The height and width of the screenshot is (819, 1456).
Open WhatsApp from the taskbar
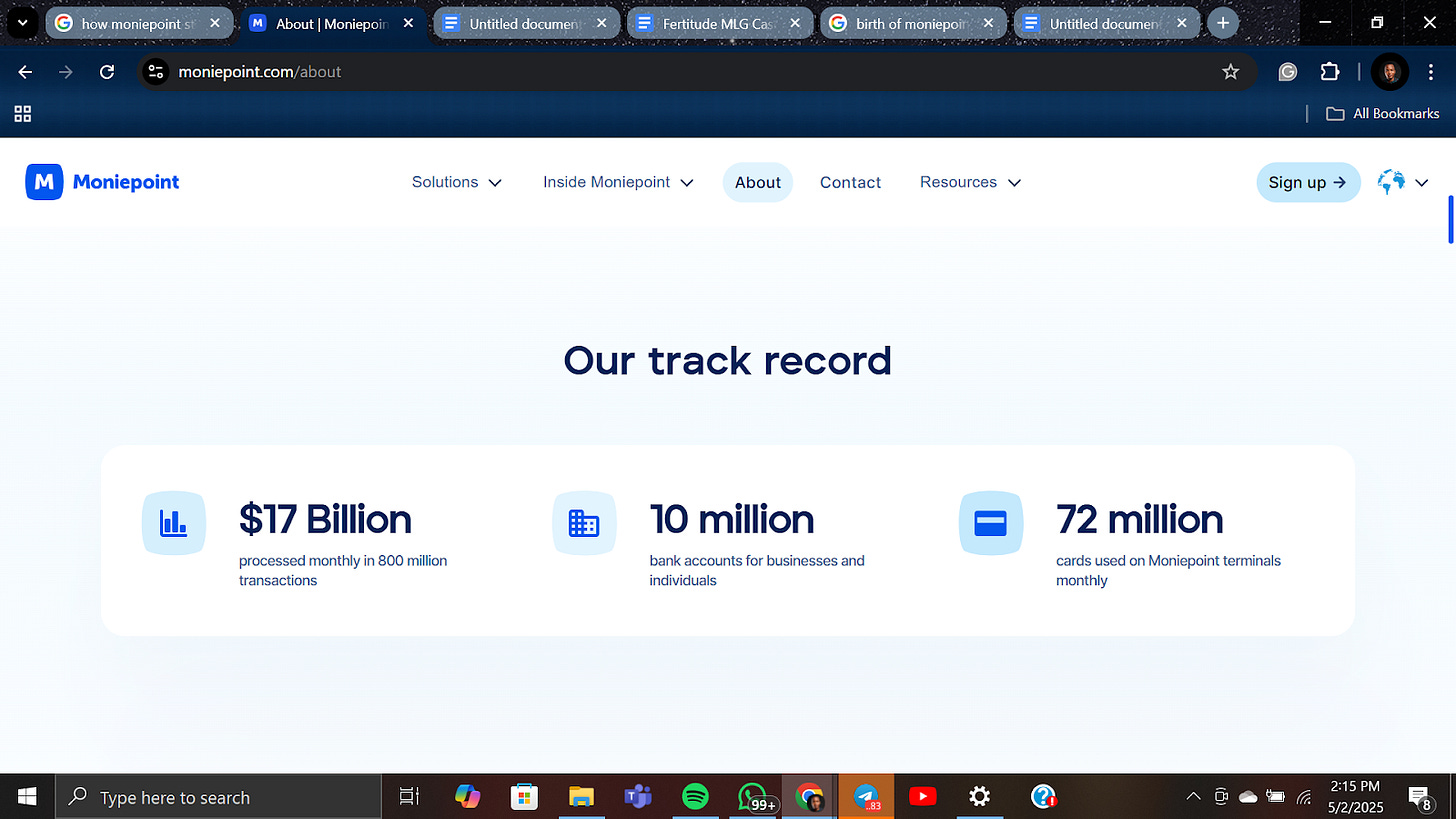click(x=752, y=797)
